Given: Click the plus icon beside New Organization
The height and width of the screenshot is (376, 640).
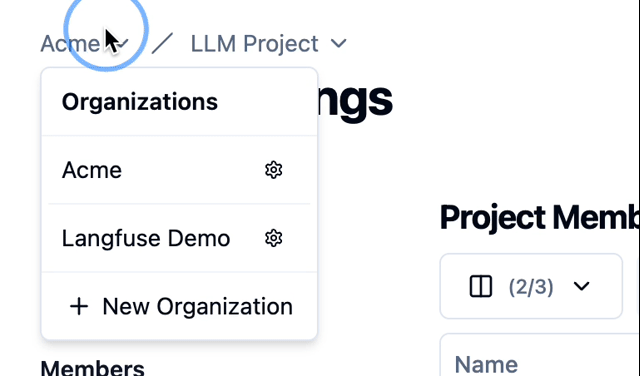Looking at the screenshot, I should coord(79,307).
